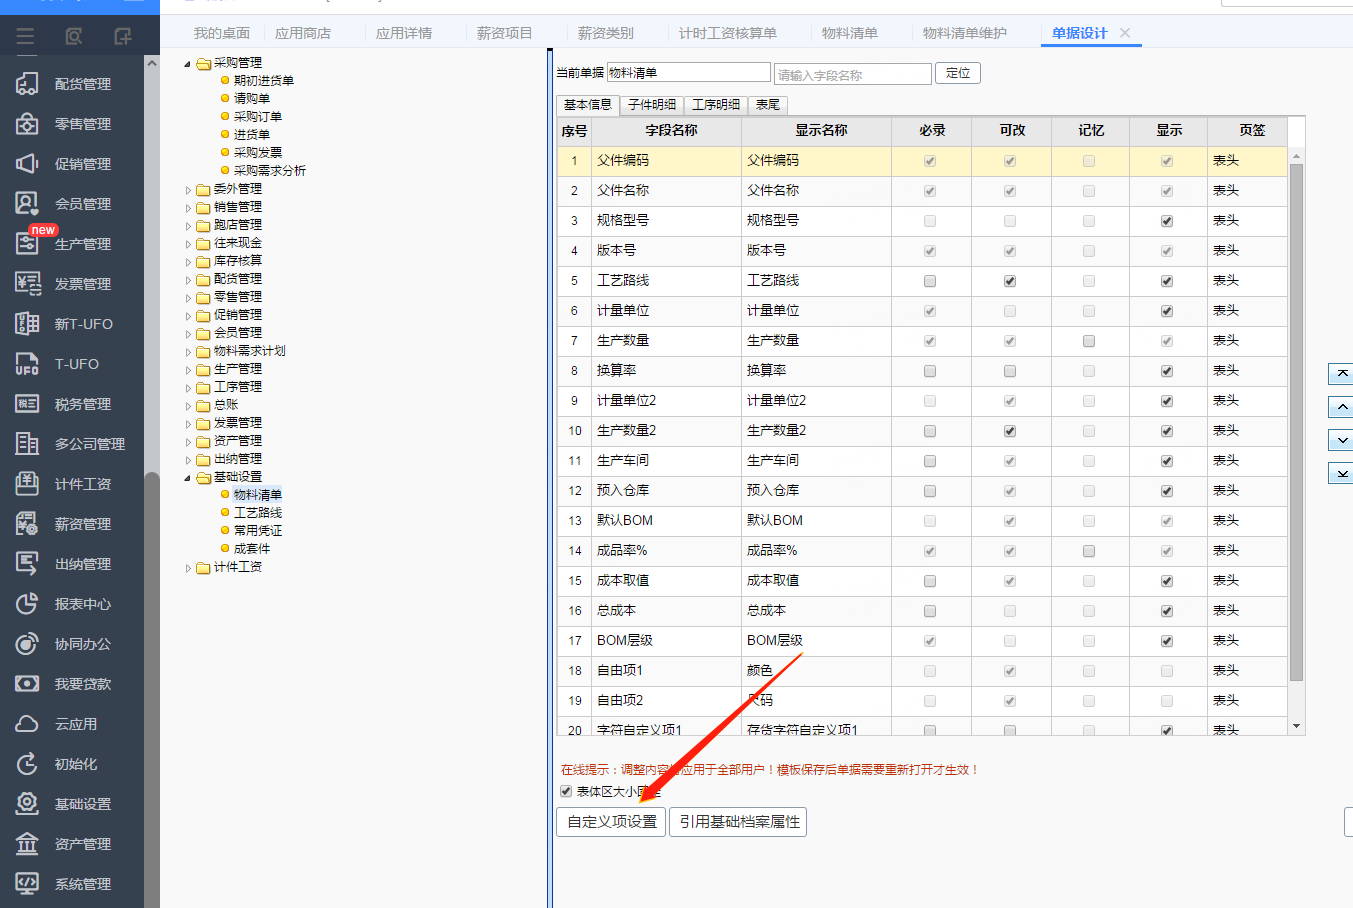Open the 工序明细 tab
This screenshot has height=908, width=1353.
point(716,104)
